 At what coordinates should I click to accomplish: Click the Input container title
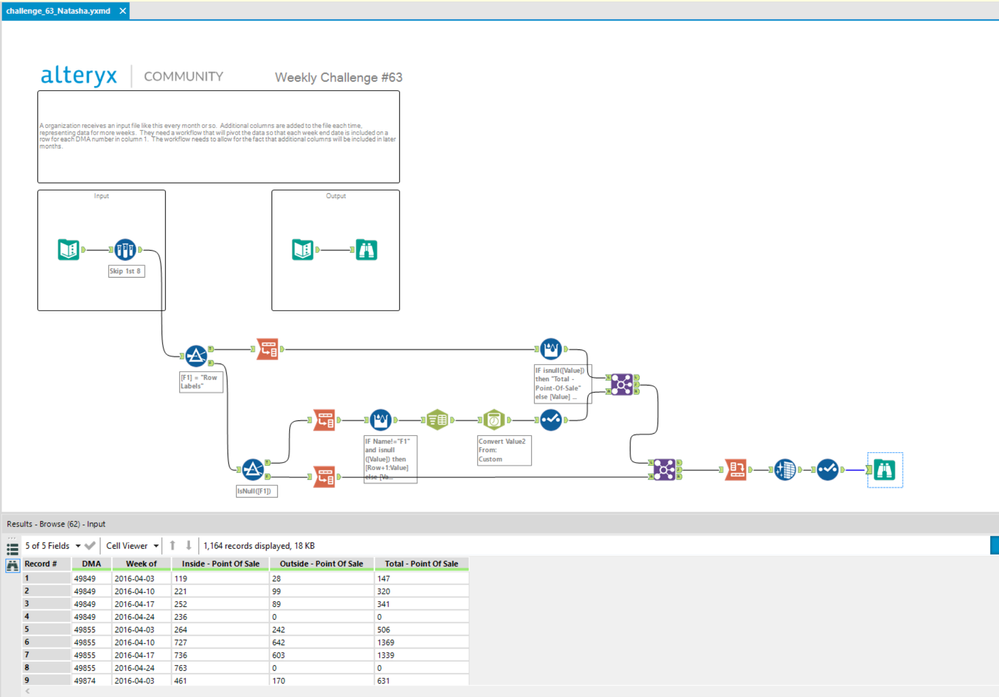(101, 196)
